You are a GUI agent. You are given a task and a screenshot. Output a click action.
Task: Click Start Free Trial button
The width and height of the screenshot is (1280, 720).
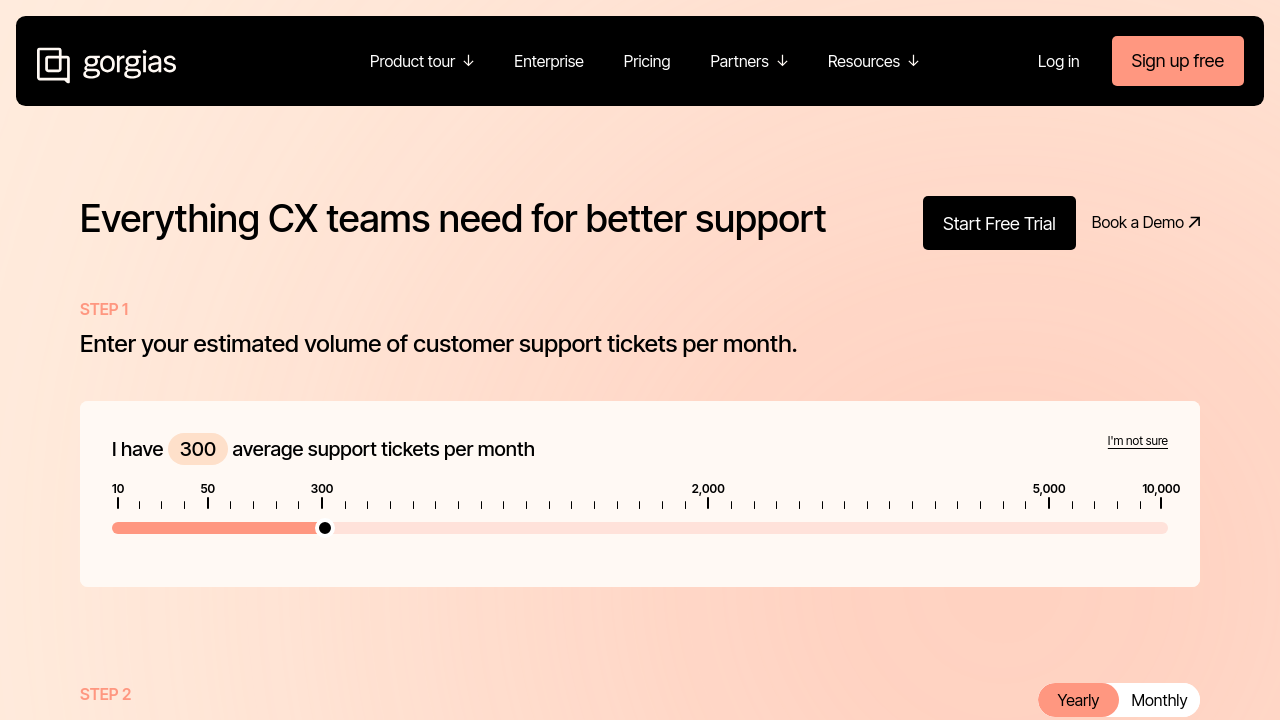(999, 223)
